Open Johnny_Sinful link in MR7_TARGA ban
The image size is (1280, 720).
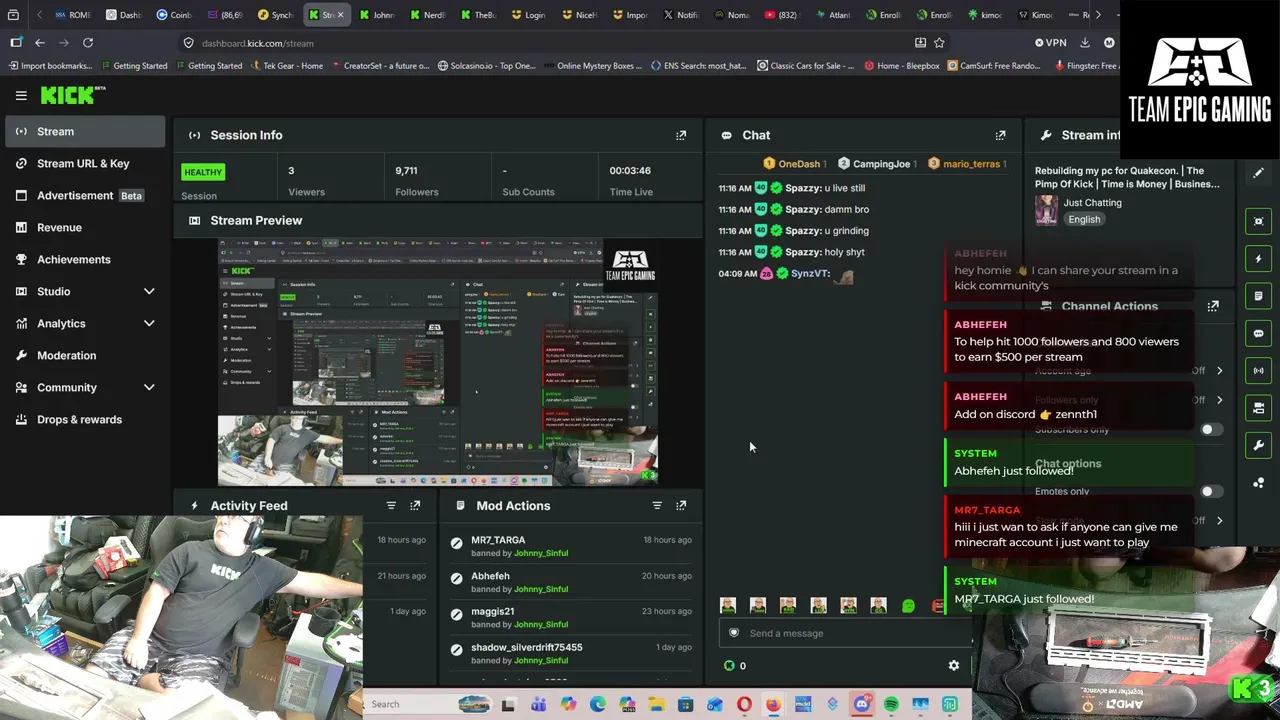tap(540, 553)
